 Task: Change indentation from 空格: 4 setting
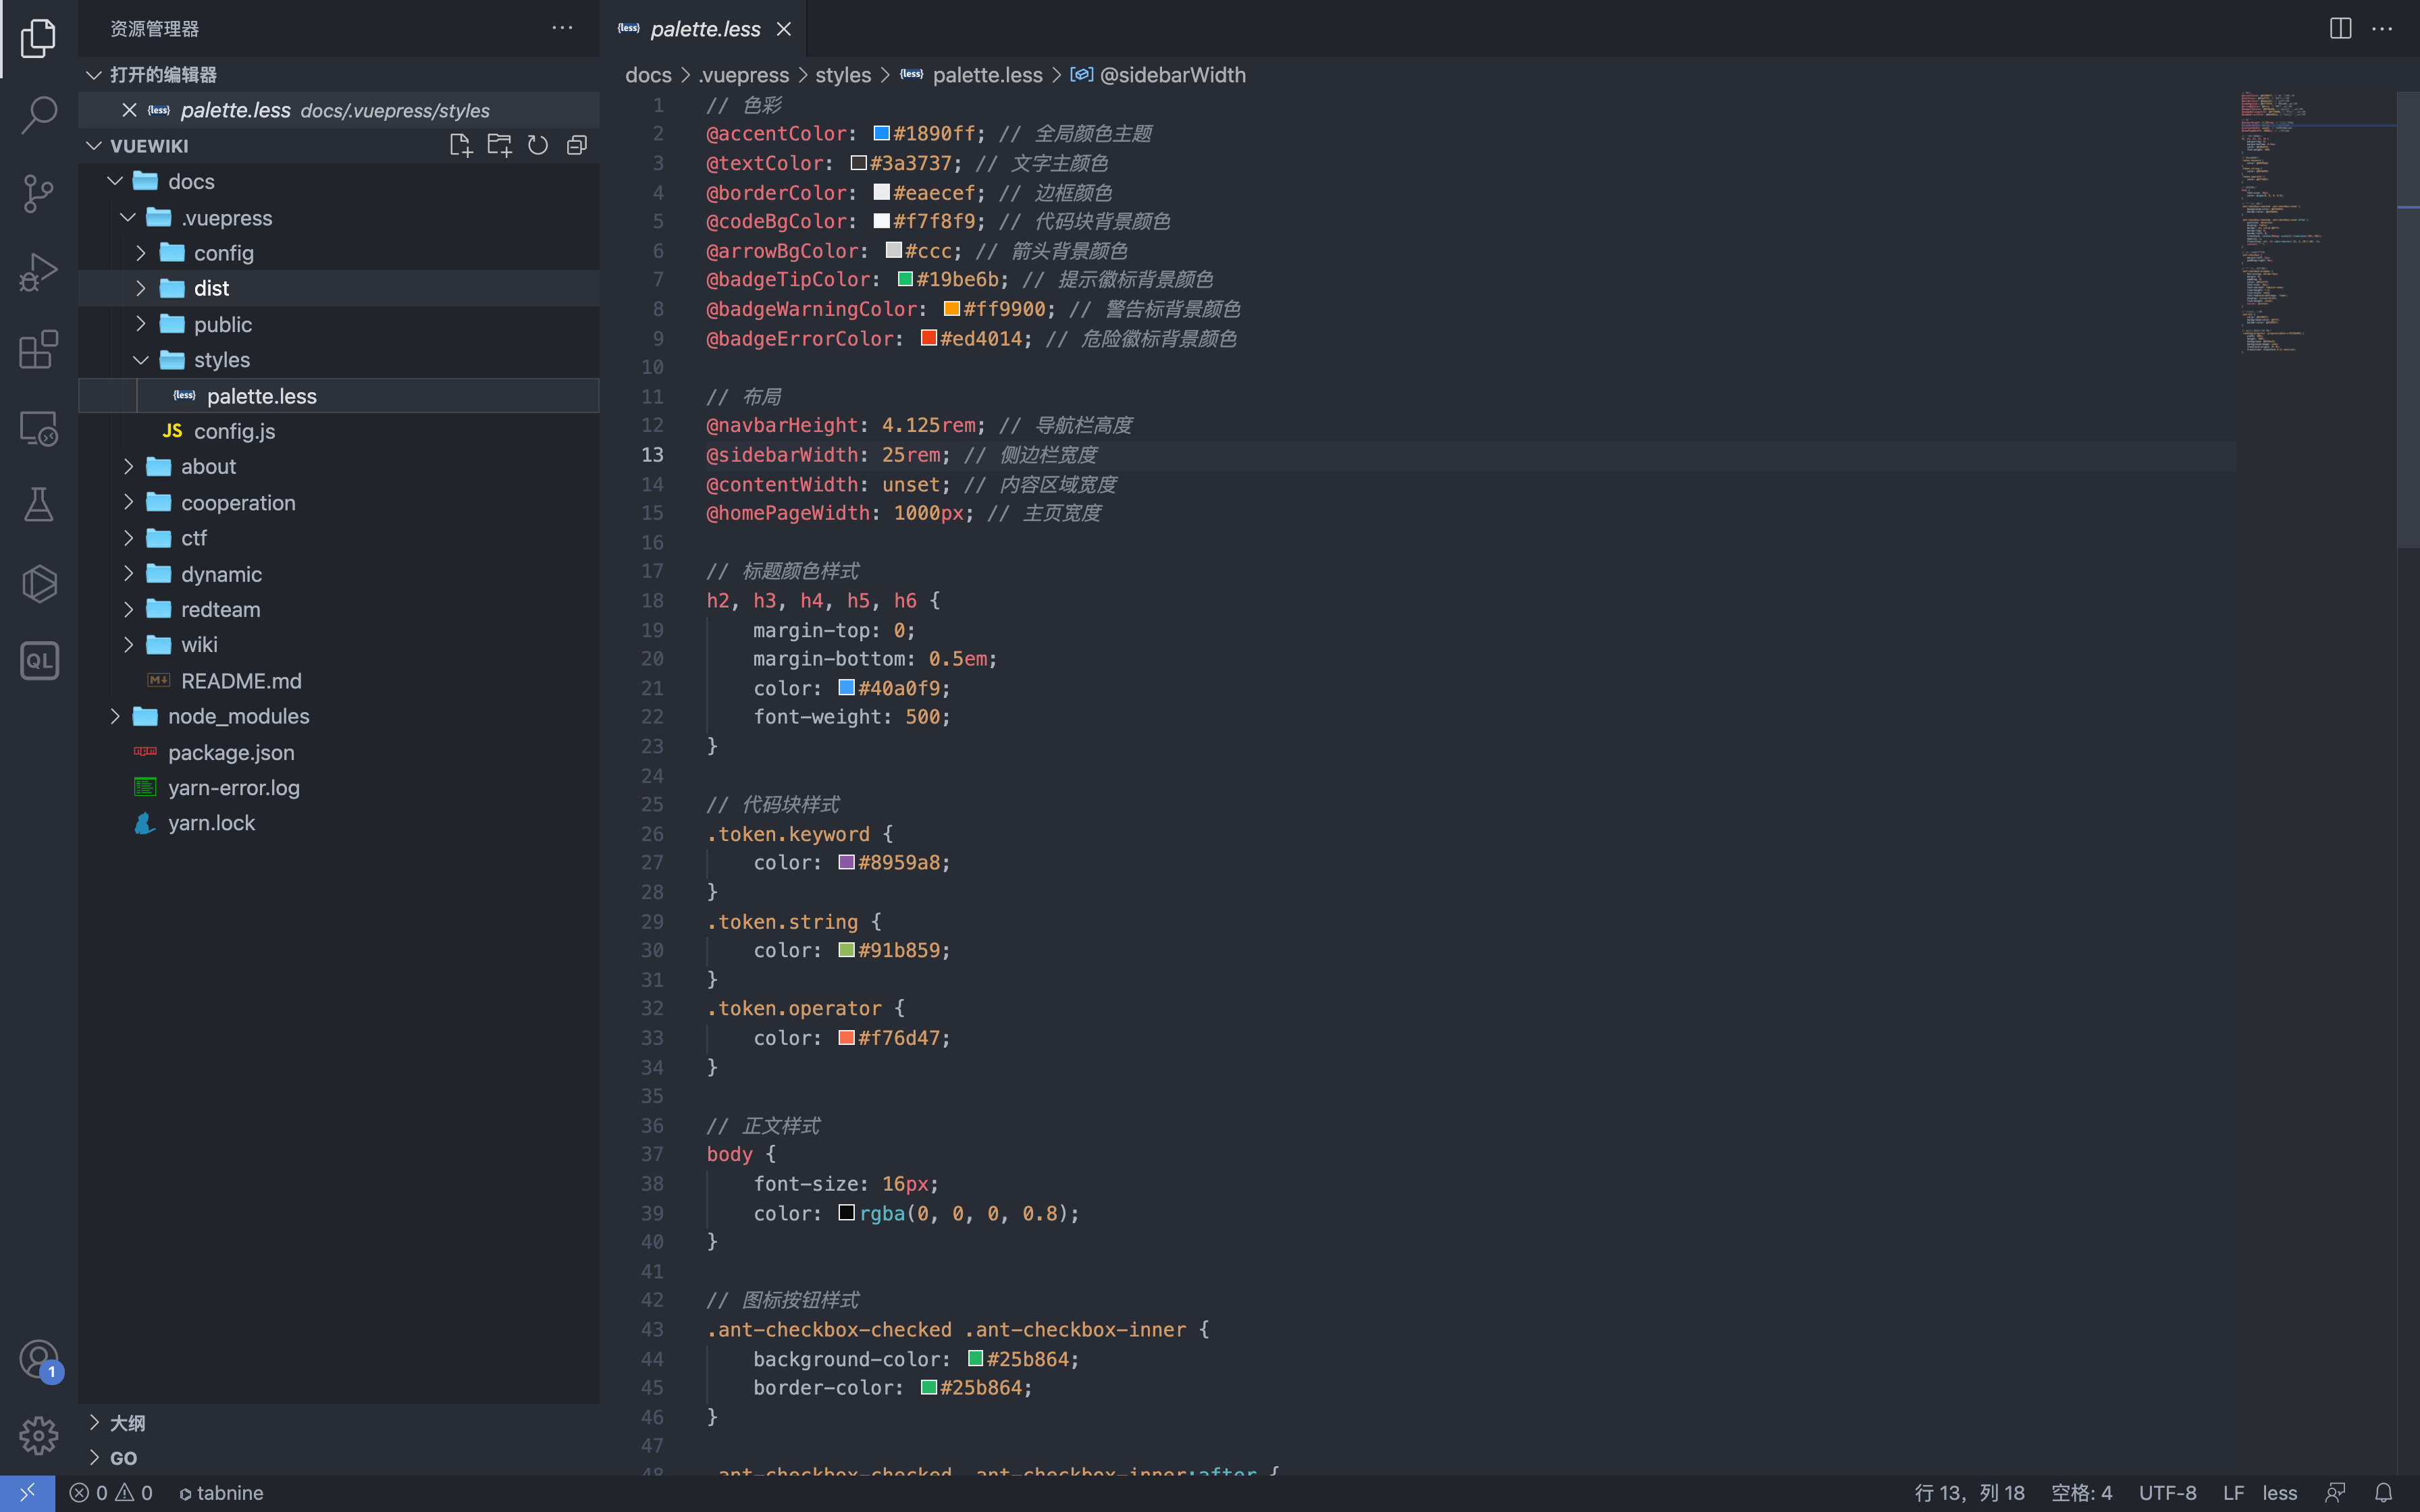click(2081, 1492)
